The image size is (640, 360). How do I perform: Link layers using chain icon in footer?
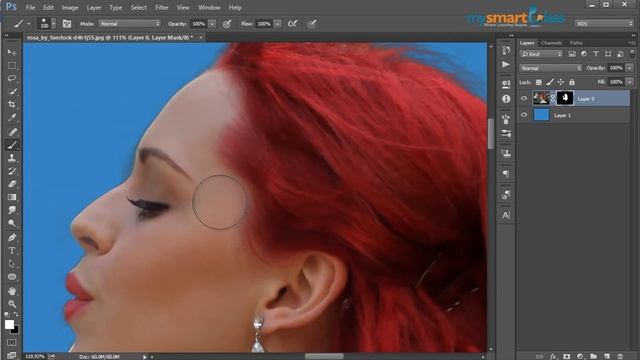(540, 356)
